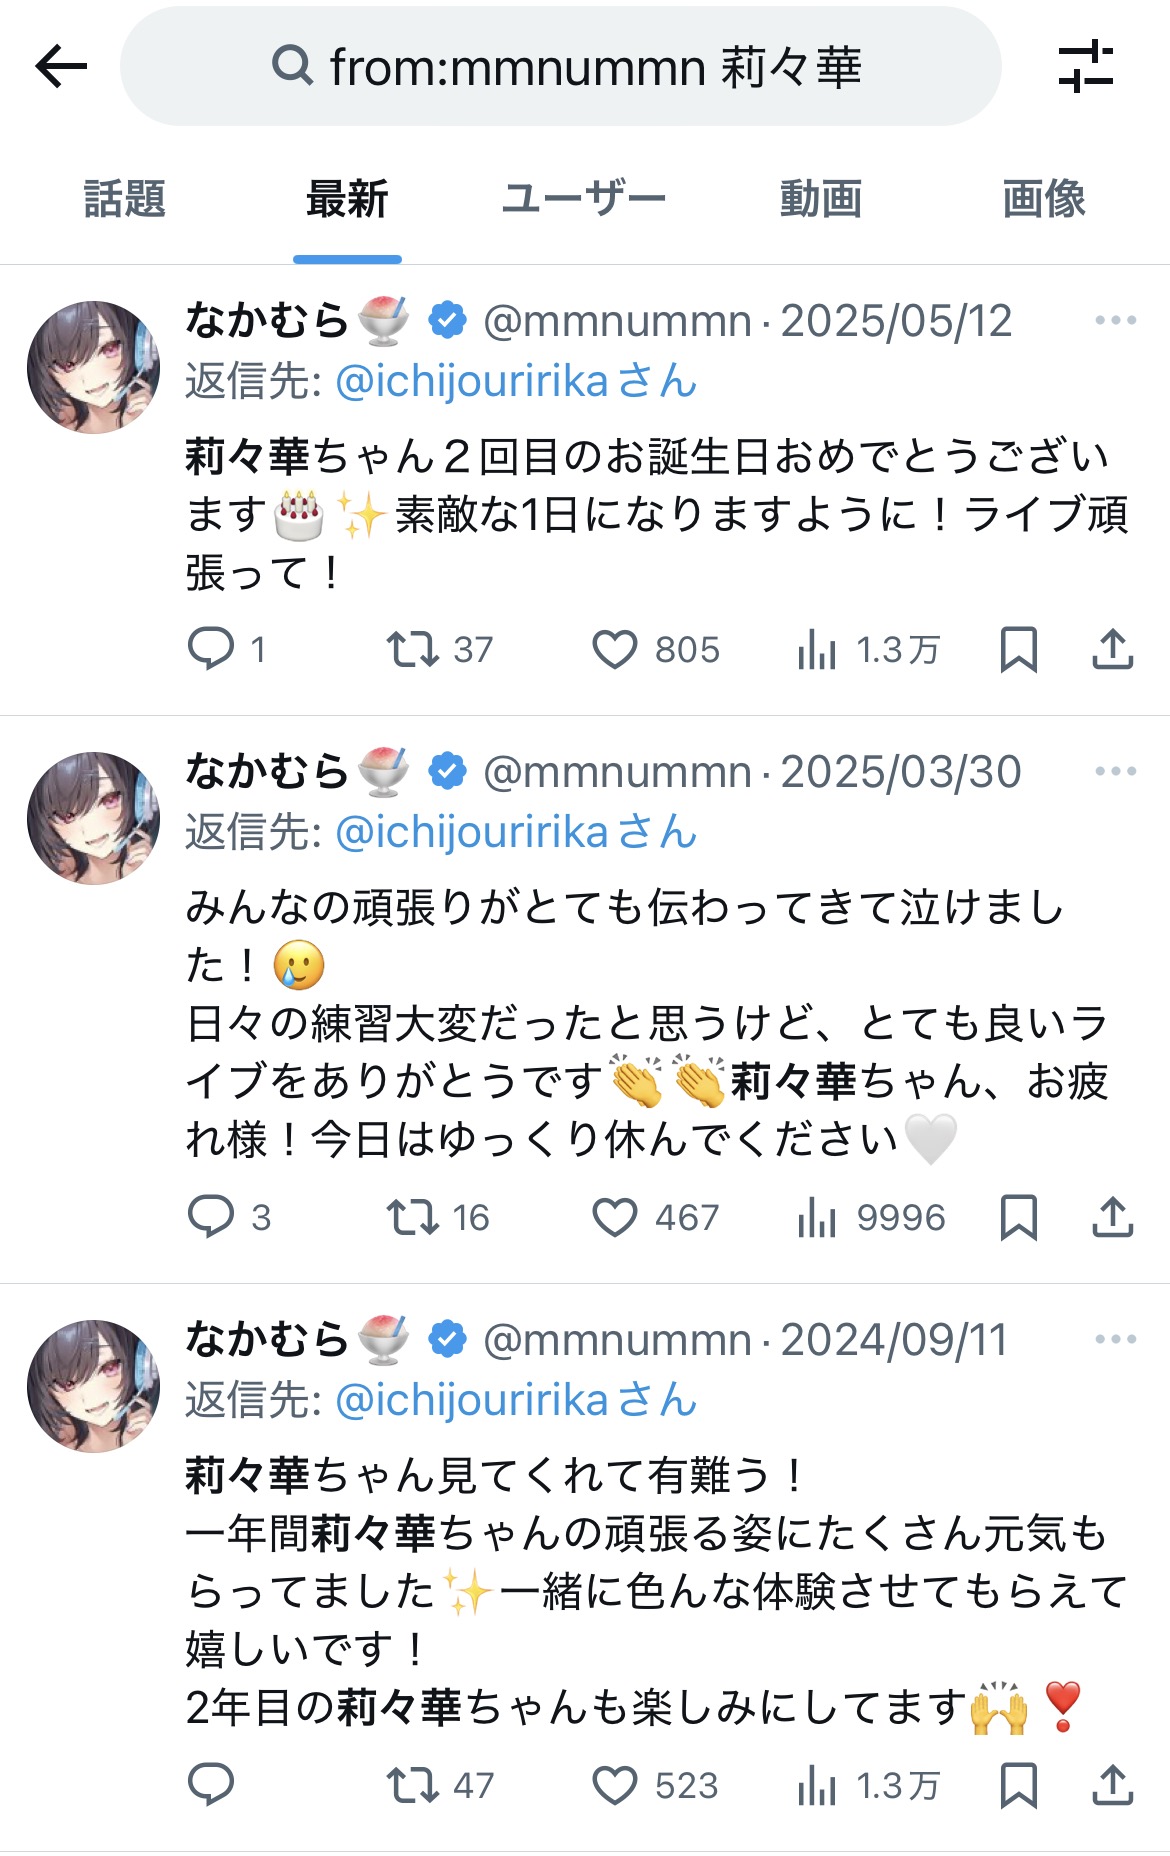
Task: Open more options for the 2025/03/30 tweet
Action: point(1115,772)
